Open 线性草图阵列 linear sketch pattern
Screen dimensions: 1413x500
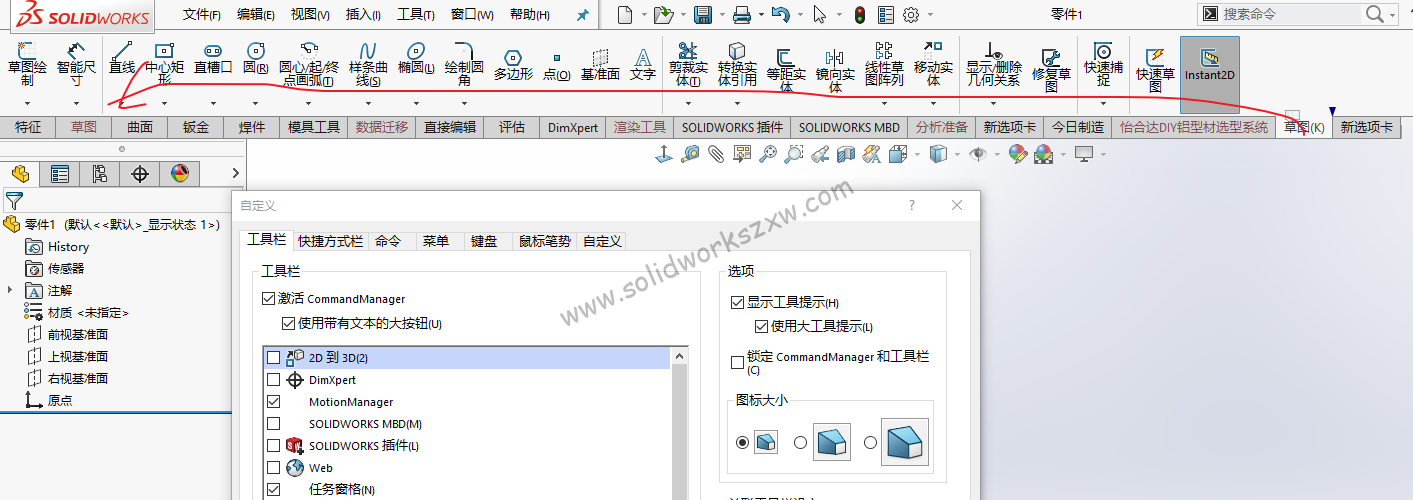(x=884, y=64)
